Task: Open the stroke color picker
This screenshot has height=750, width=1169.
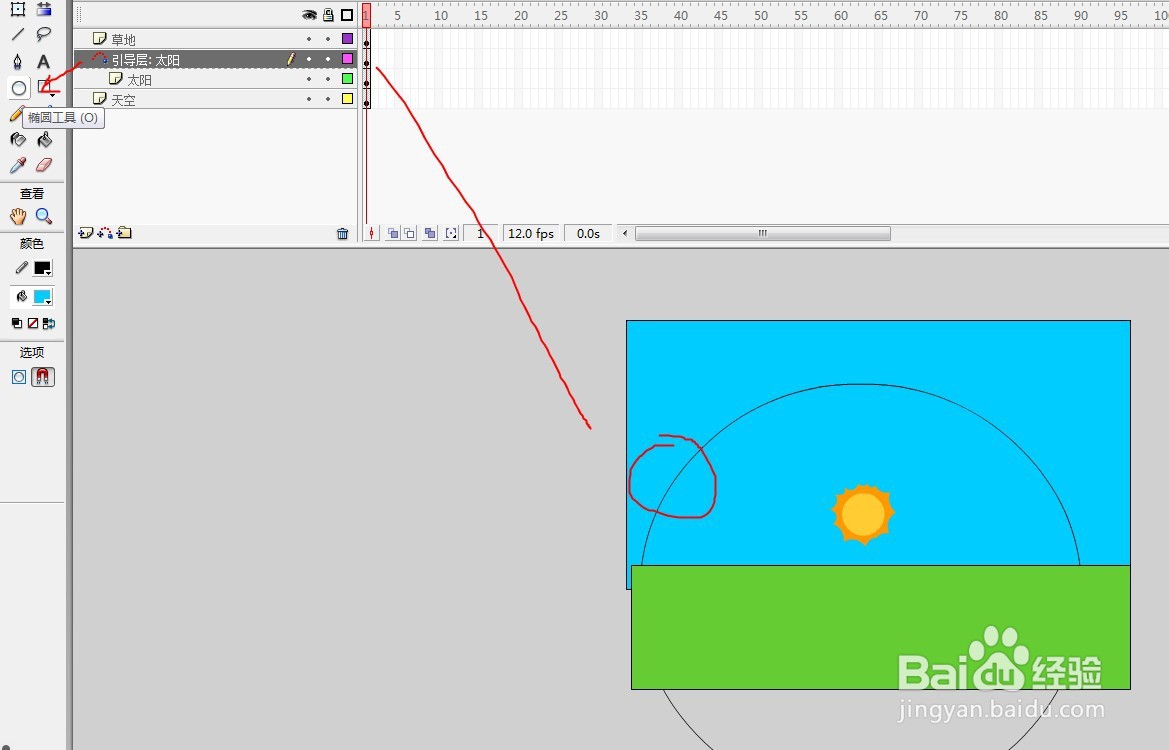Action: click(42, 268)
